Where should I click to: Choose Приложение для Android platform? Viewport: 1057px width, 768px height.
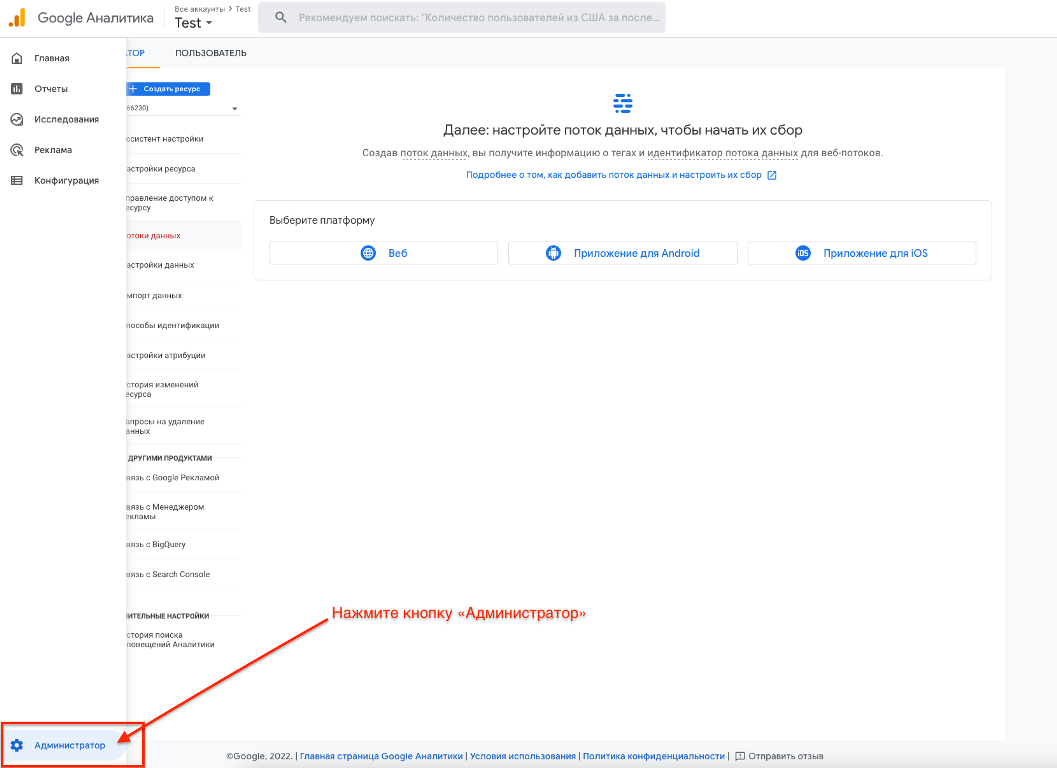[622, 253]
